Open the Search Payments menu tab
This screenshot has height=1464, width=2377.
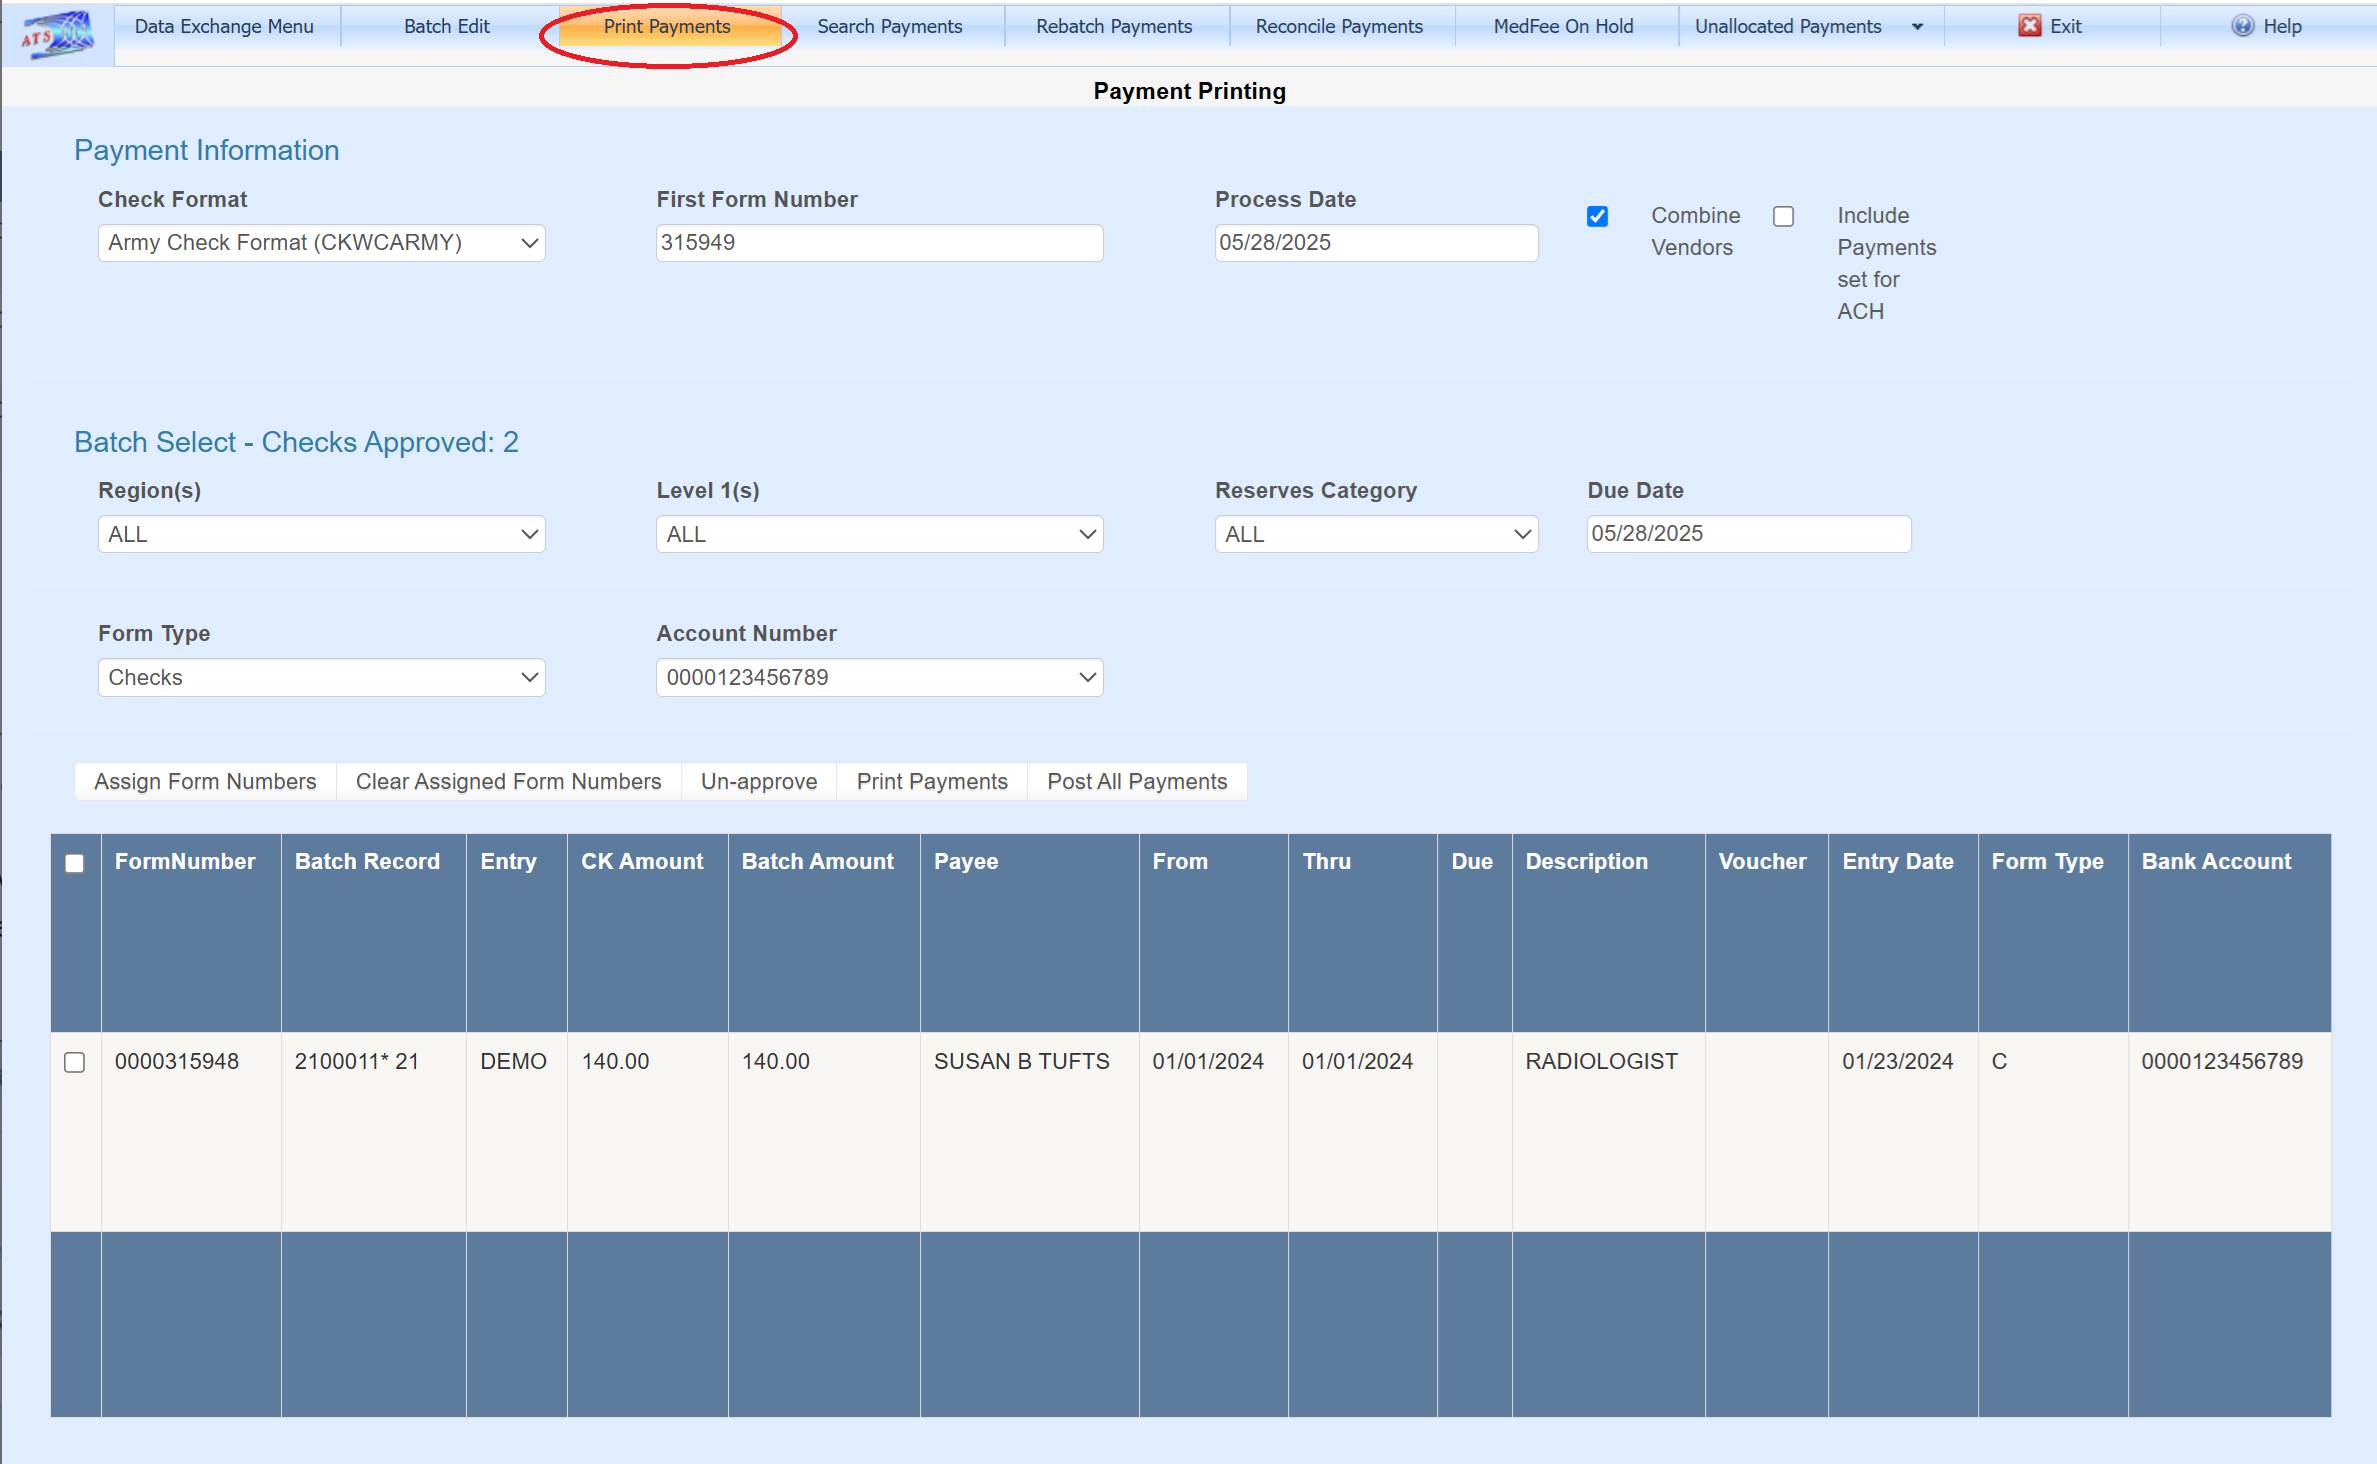pyautogui.click(x=889, y=27)
